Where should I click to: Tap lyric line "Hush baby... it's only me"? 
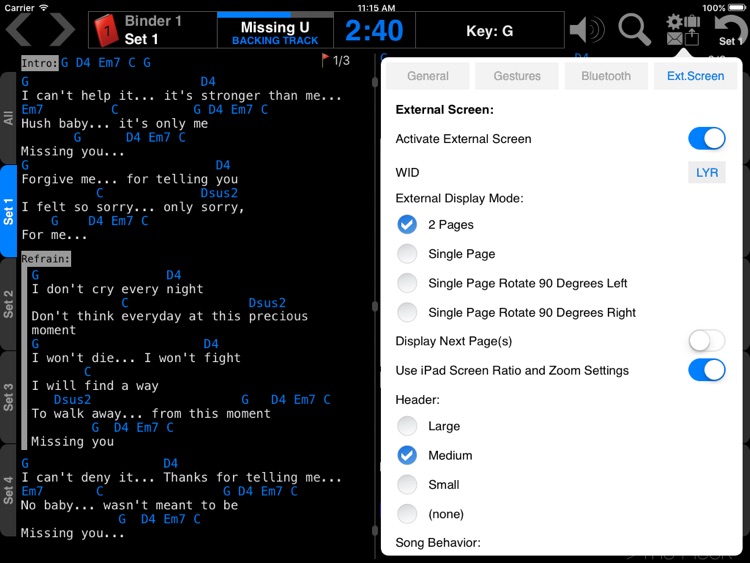pos(114,124)
